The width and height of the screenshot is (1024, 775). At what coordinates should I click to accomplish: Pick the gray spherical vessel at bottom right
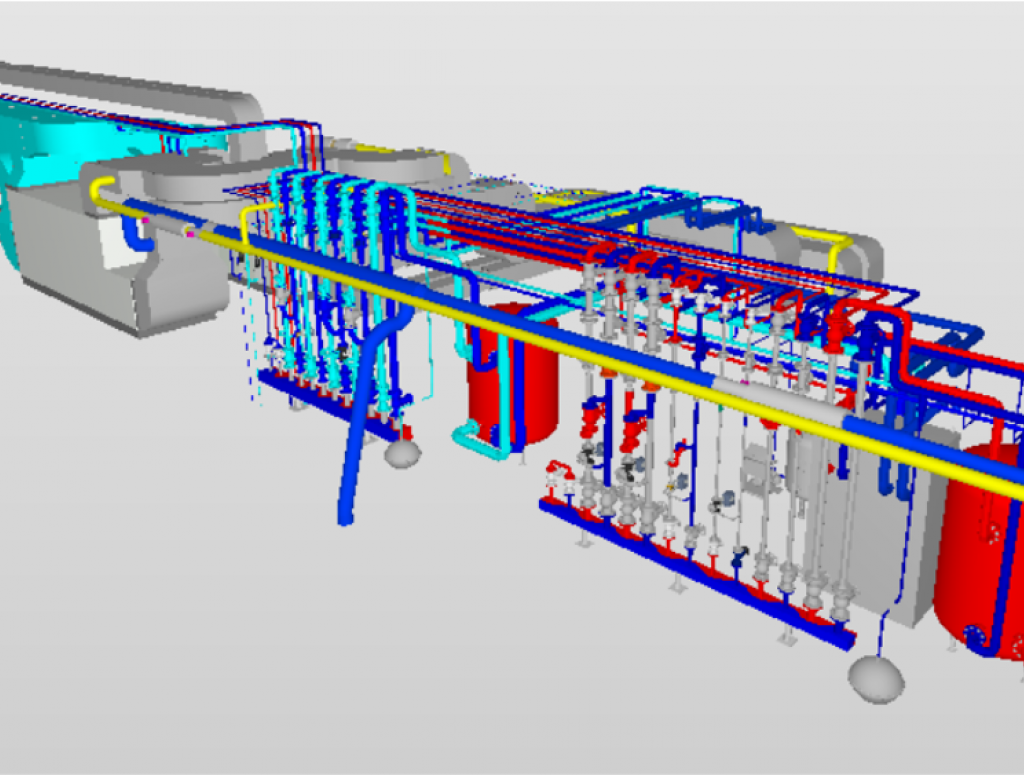click(876, 679)
